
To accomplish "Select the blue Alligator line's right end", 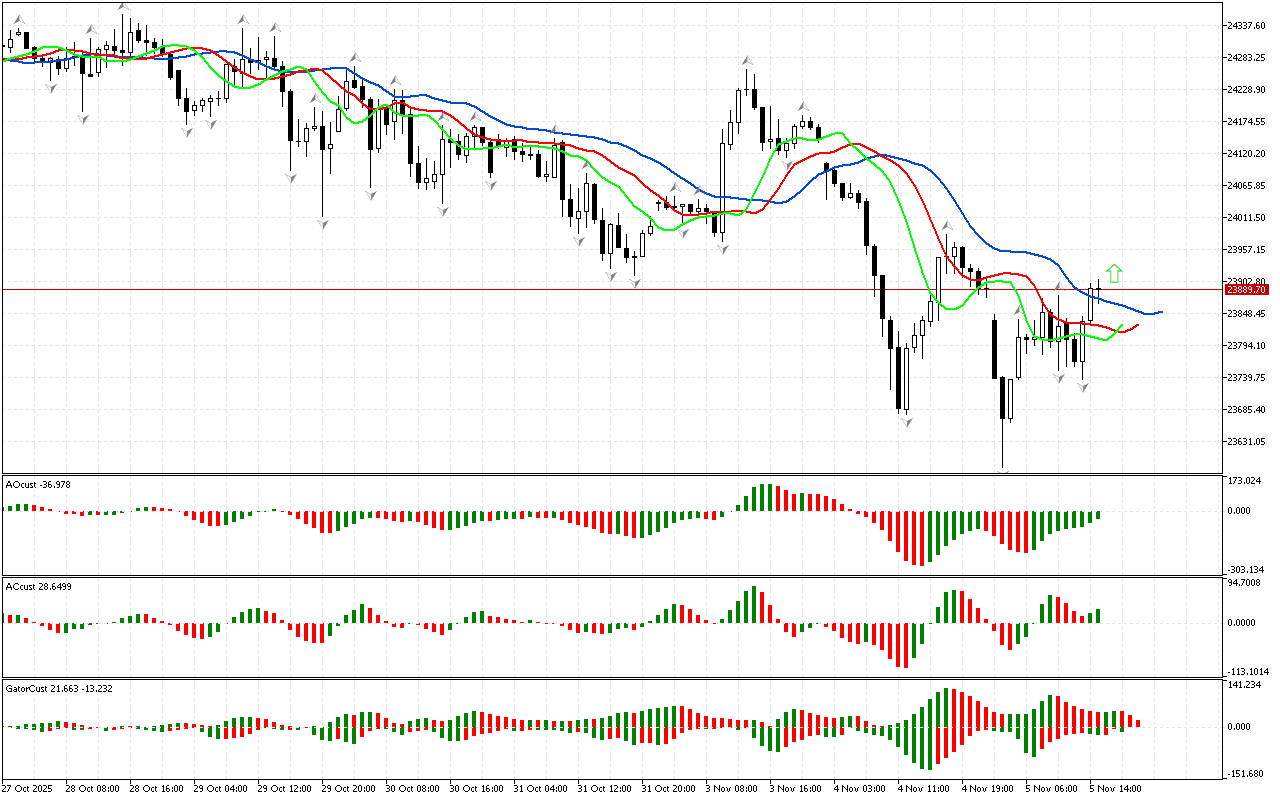I will point(1160,312).
